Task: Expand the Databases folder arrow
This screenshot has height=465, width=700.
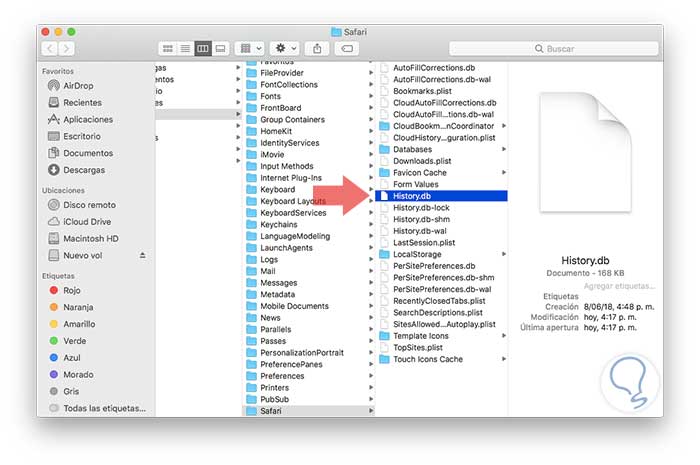Action: (x=504, y=149)
